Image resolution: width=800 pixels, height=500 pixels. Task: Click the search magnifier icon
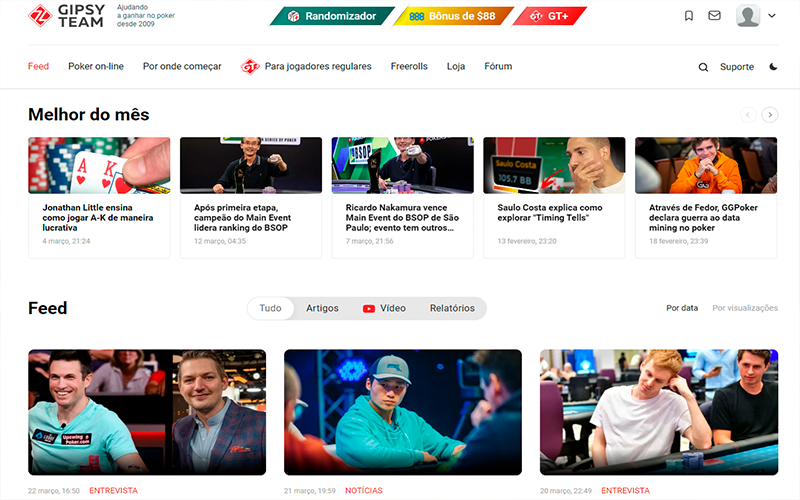click(x=703, y=67)
